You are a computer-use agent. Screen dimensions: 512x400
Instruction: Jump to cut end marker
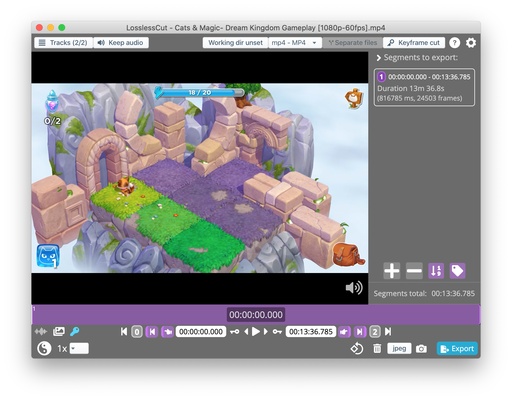pos(360,332)
